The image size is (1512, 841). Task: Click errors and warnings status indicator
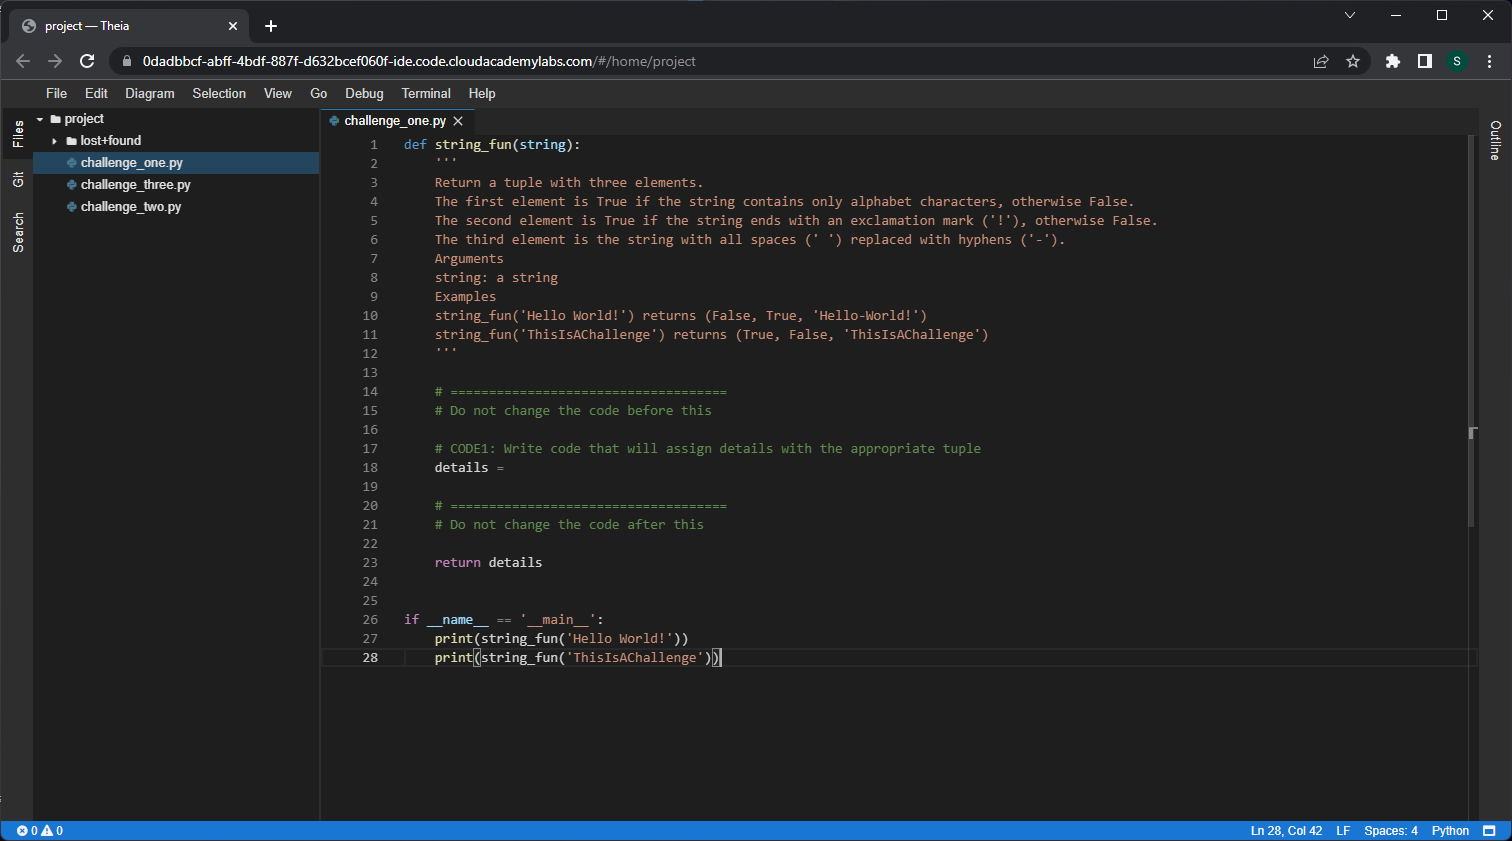[40, 831]
